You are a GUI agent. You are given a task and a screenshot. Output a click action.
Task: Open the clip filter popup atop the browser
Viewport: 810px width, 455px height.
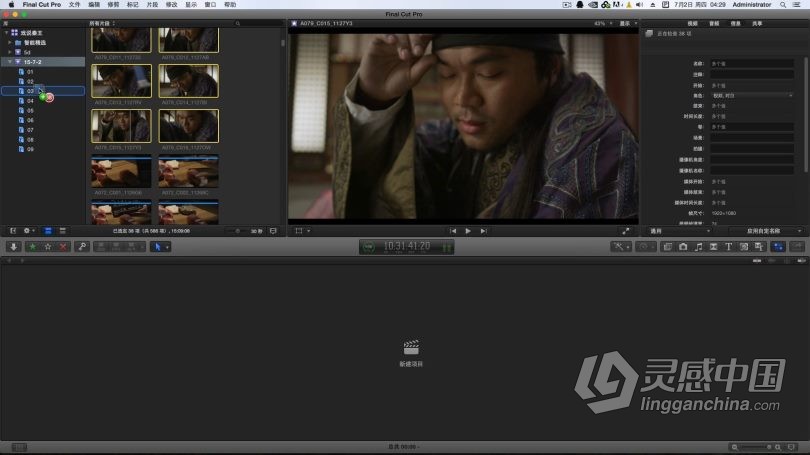tap(102, 23)
